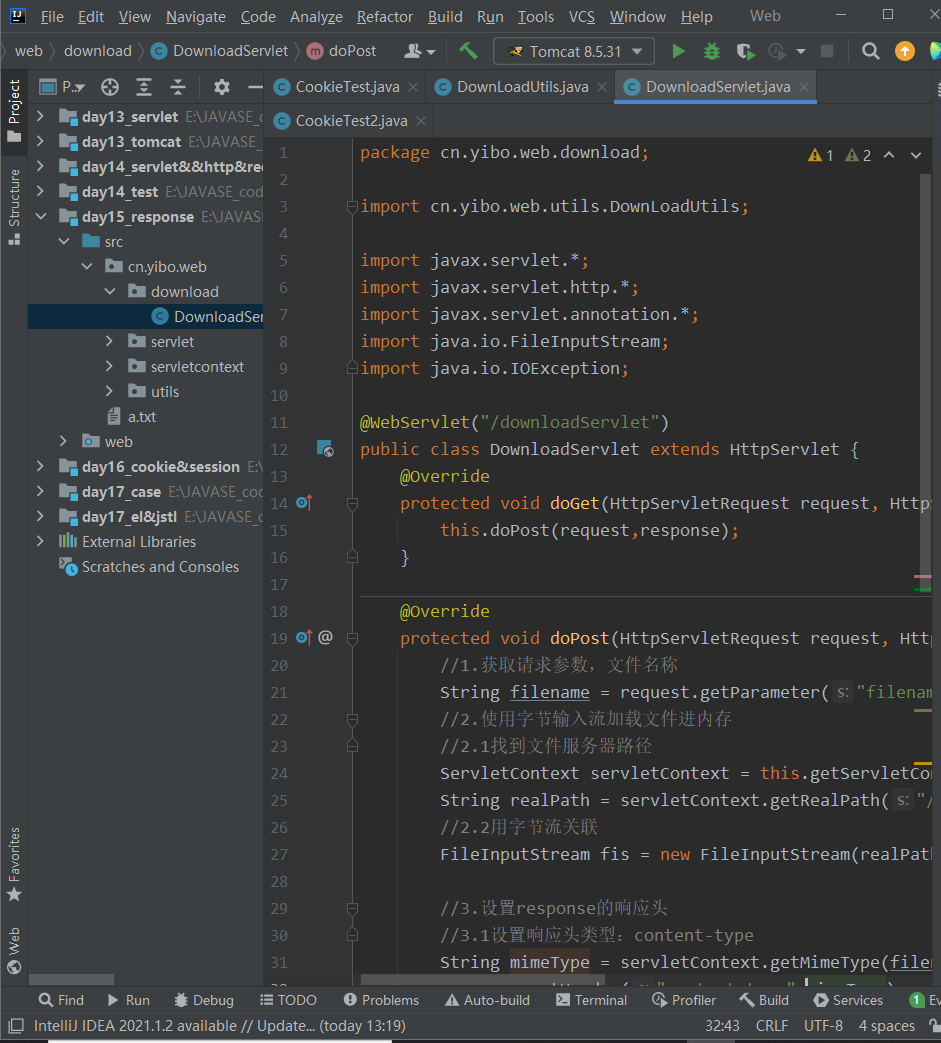Fold the doGet method at line 14
Viewport: 941px width, 1043px height.
pos(352,504)
